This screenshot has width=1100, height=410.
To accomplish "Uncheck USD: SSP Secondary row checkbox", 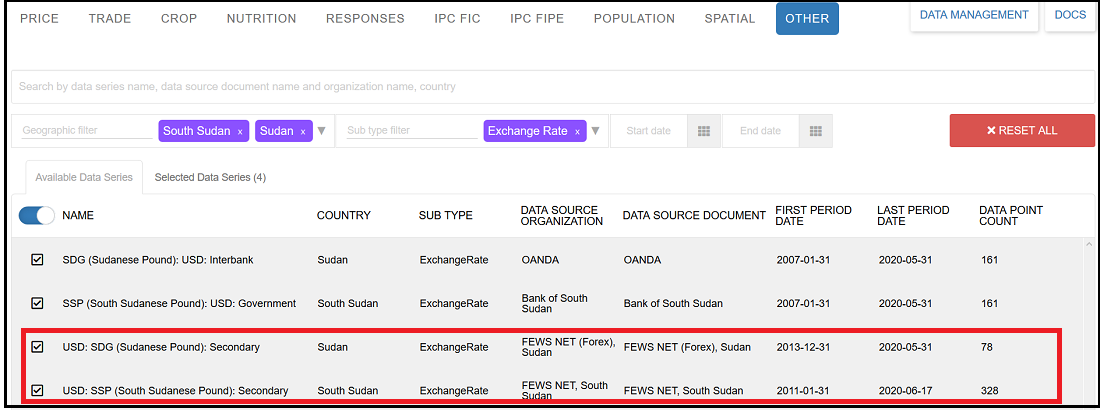I will (x=37, y=390).
